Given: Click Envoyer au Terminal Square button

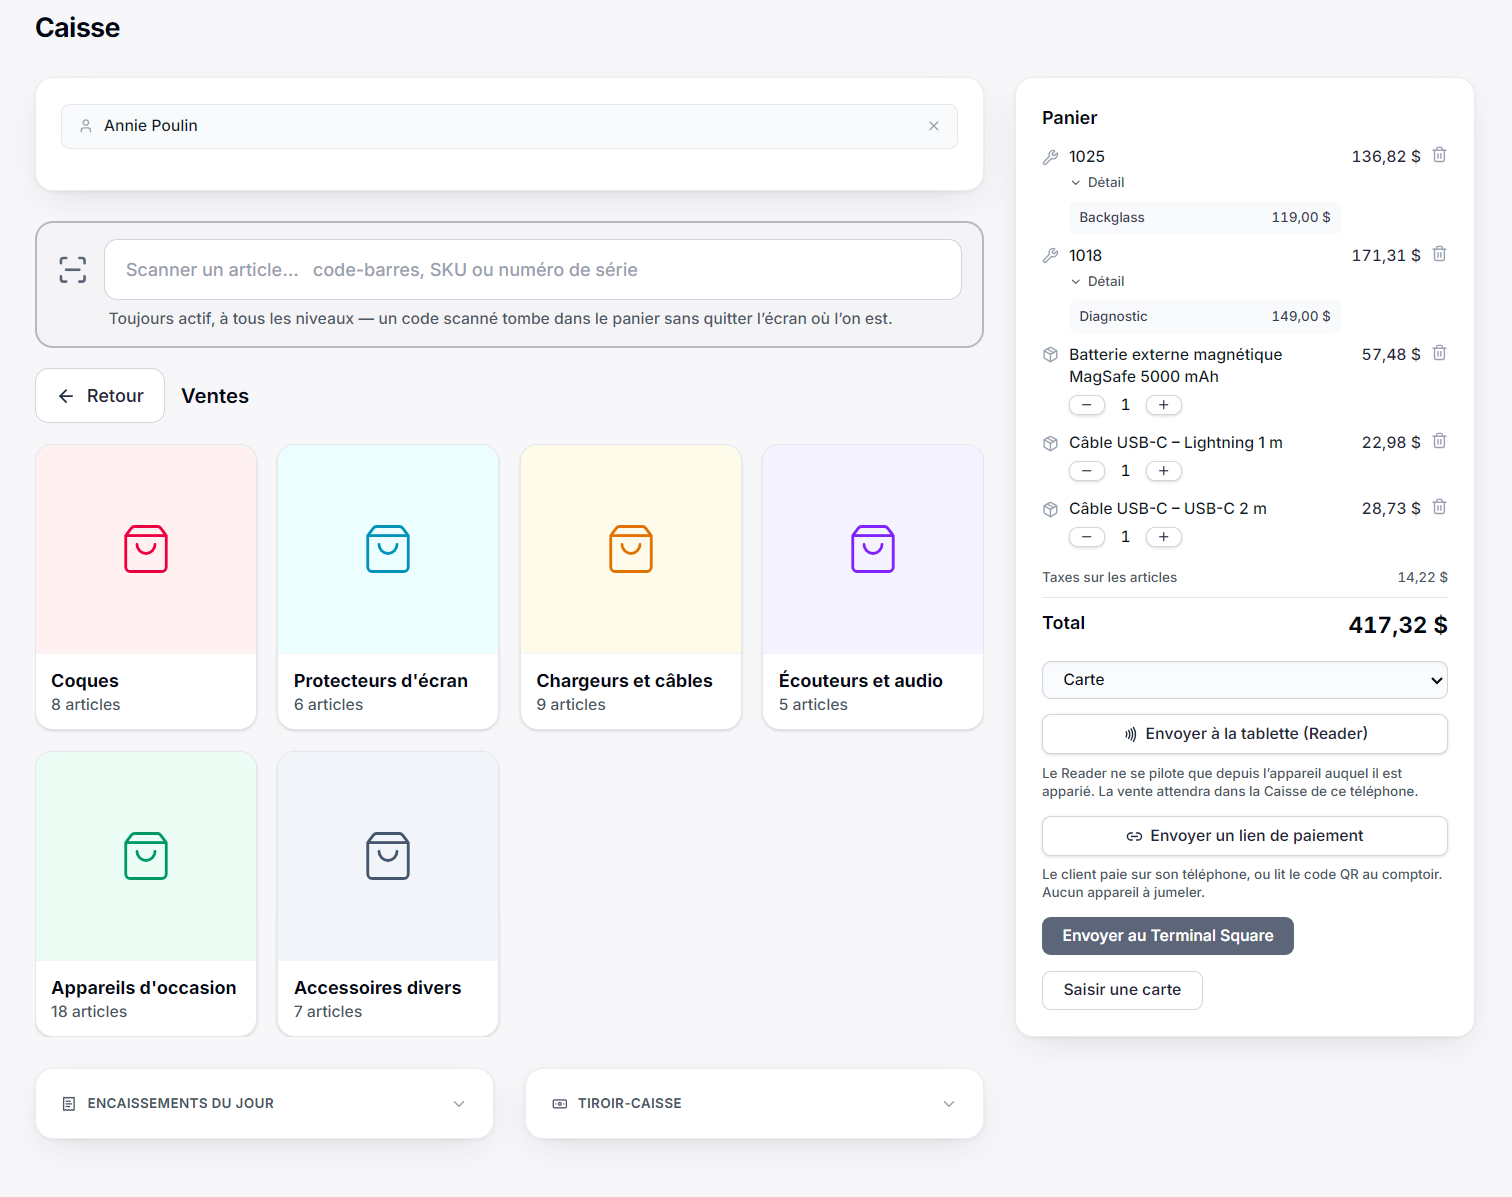Looking at the screenshot, I should 1168,936.
